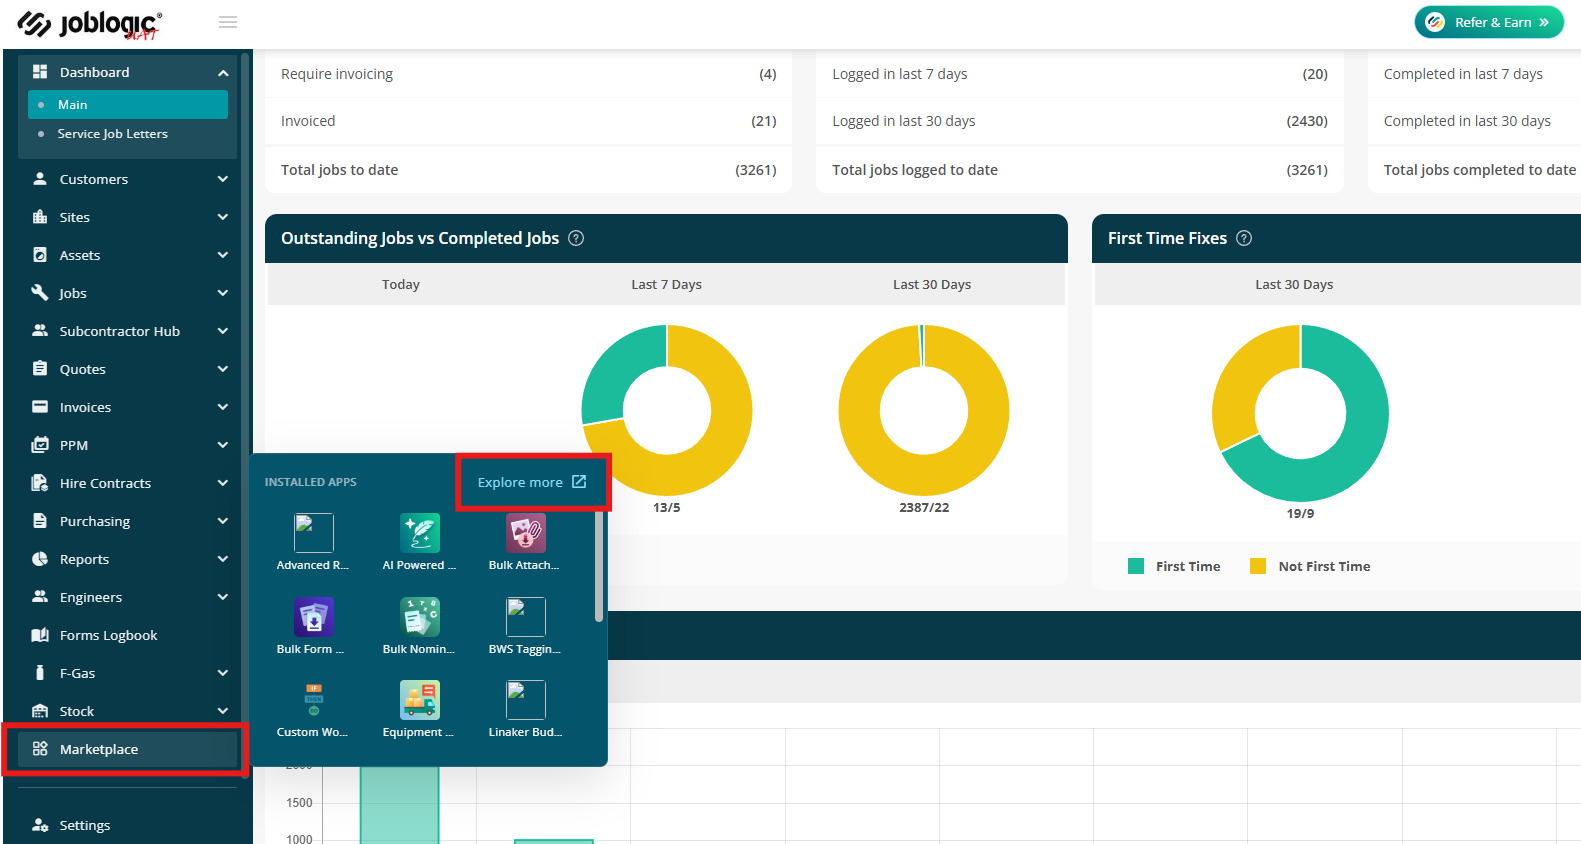Click the Forms Logbook book icon

click(x=40, y=635)
